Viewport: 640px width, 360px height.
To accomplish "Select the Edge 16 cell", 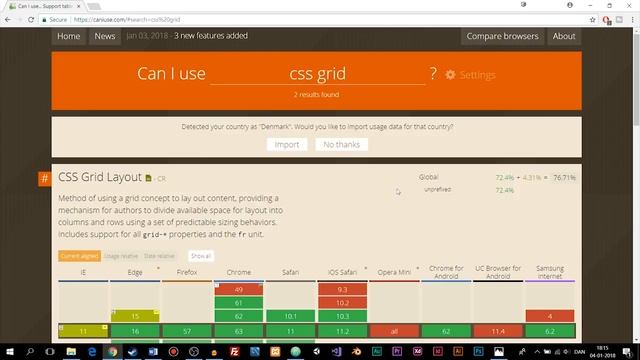I will pyautogui.click(x=135, y=331).
